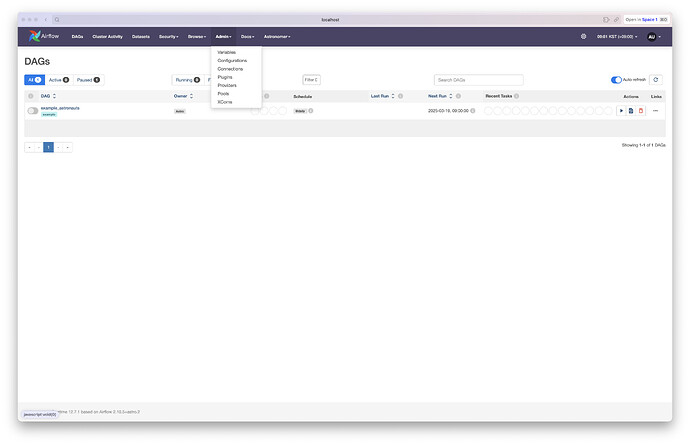Open Cluster Activity page
The image size is (690, 444).
pos(107,37)
